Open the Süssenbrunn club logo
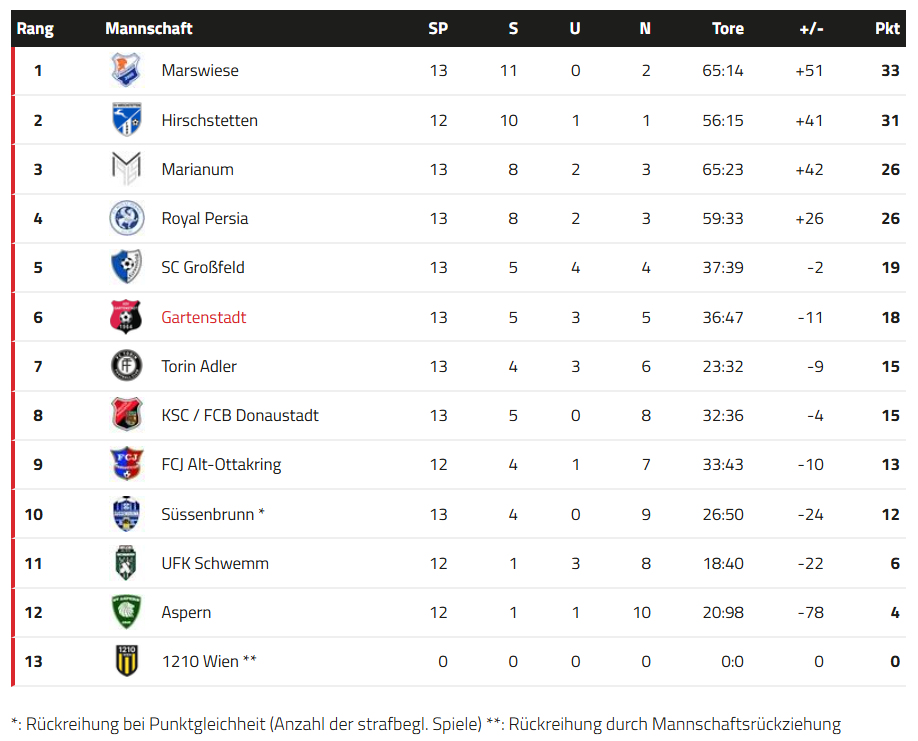Viewport: 918px width, 741px height. (x=126, y=514)
